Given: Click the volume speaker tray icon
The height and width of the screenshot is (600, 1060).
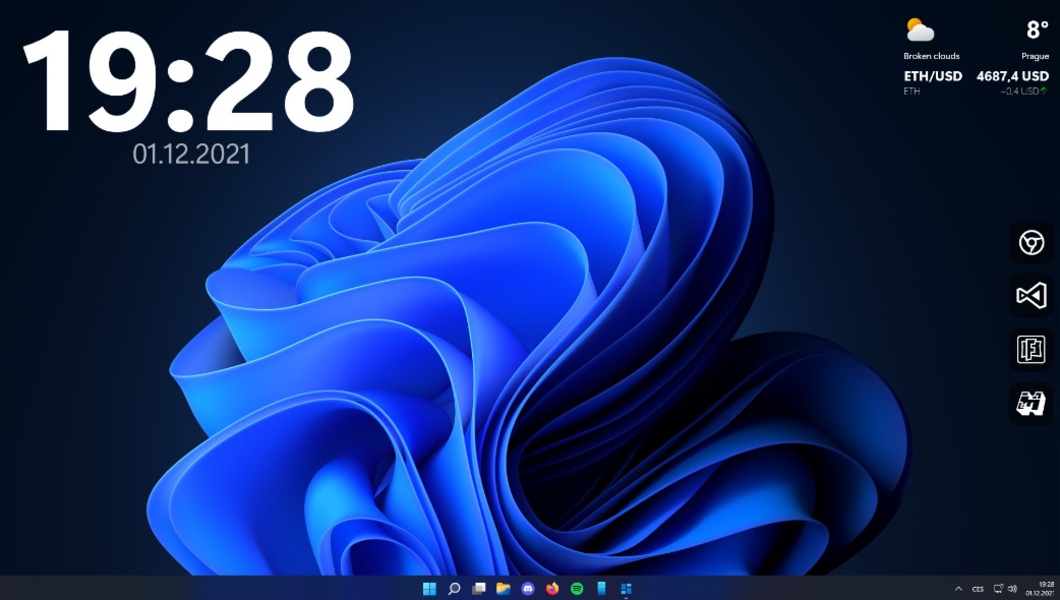Looking at the screenshot, I should click(x=1013, y=589).
